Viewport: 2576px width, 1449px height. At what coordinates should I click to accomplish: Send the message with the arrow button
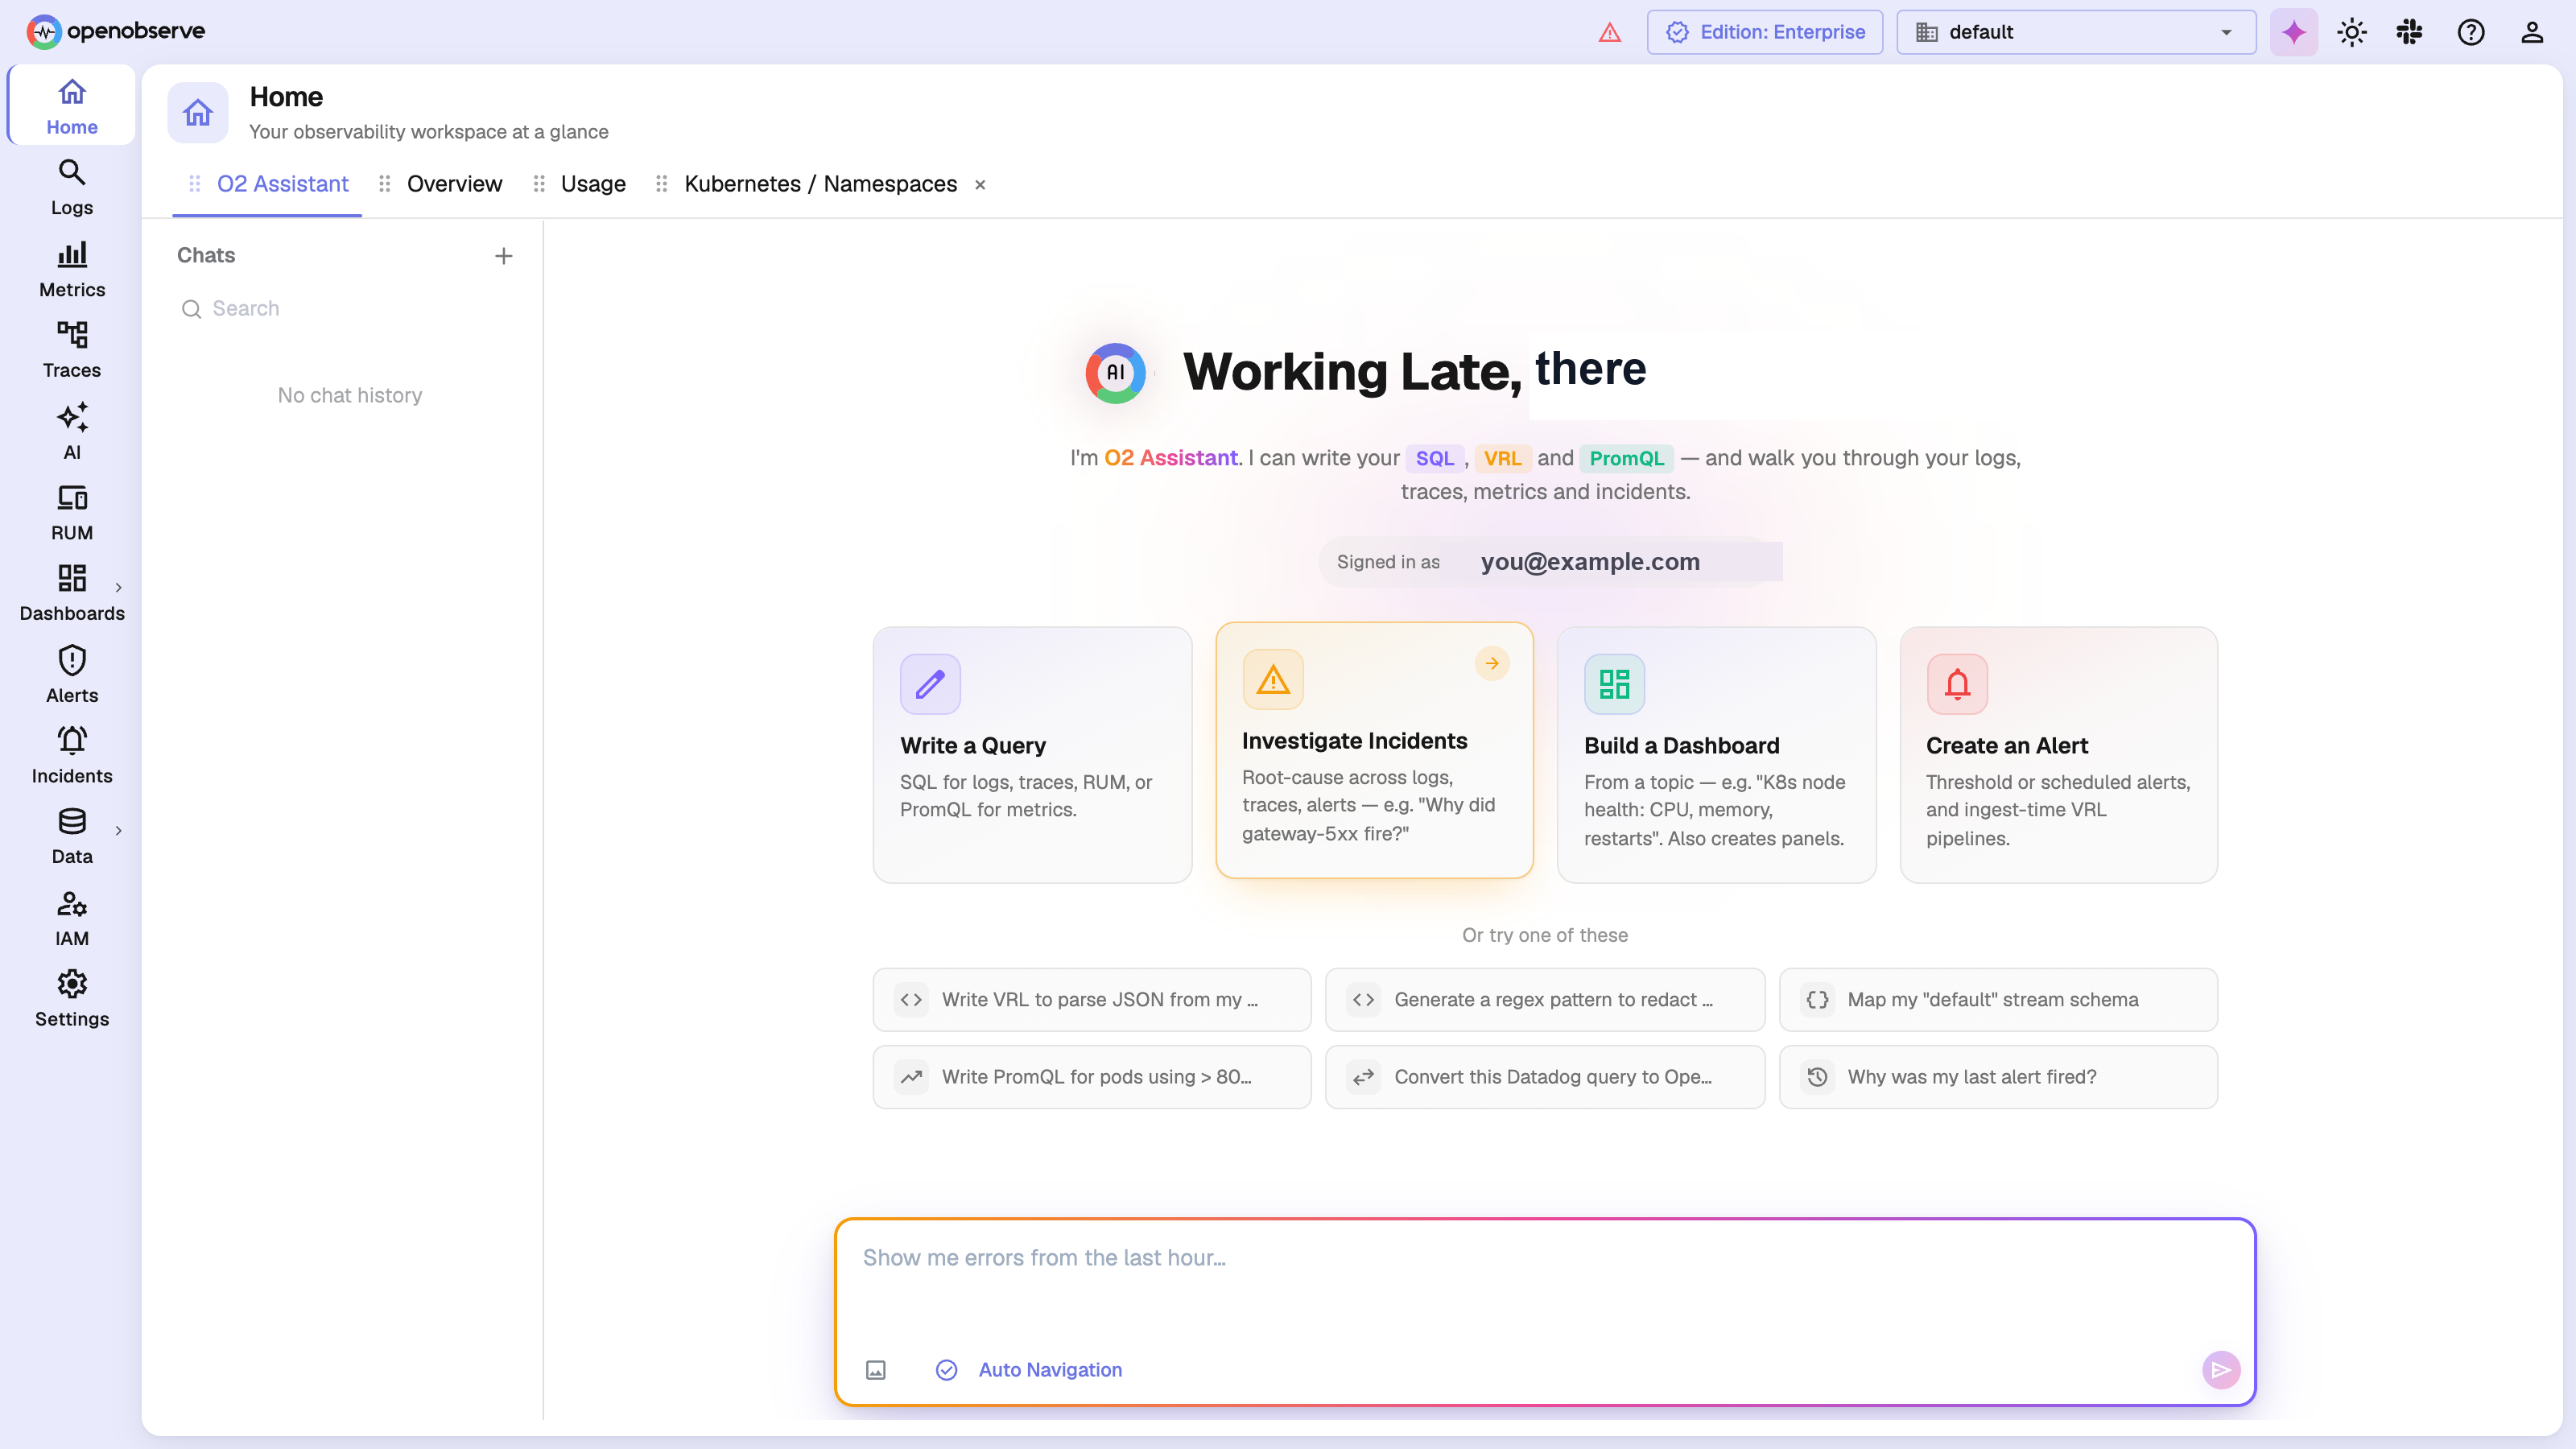coord(2220,1370)
